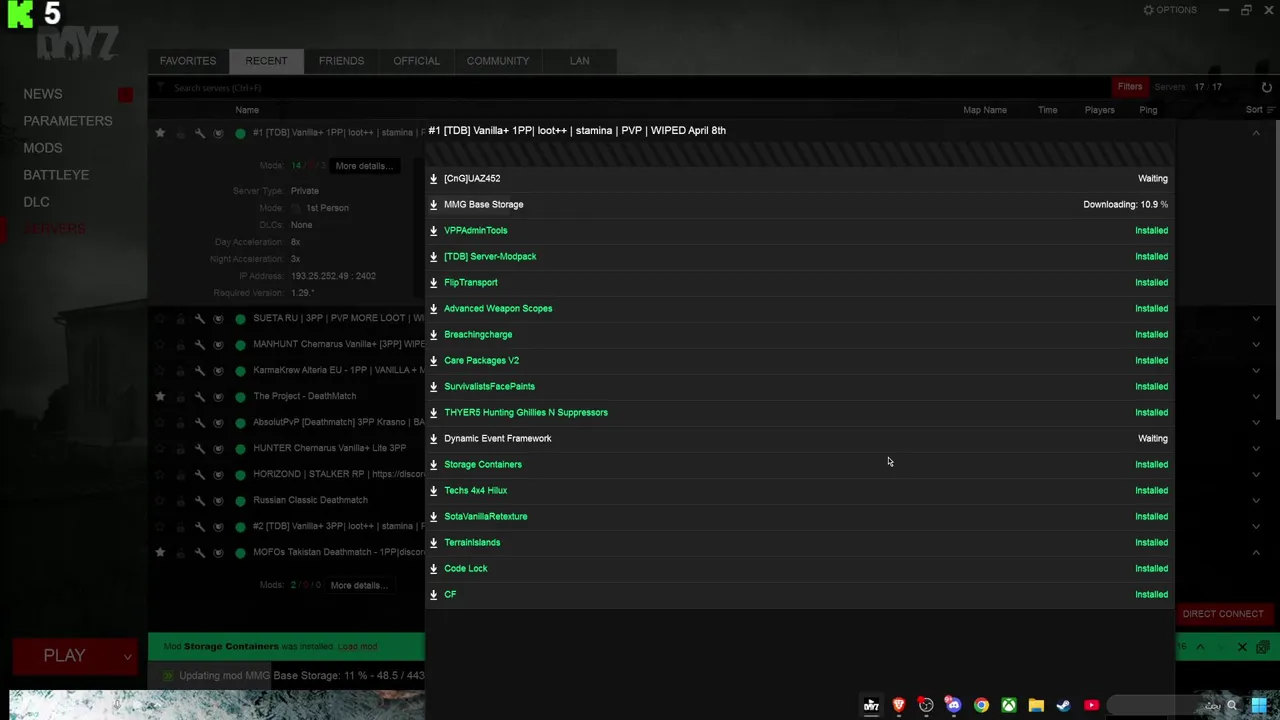
Task: Click the server list vertical scrollbar
Action: (x=1276, y=270)
